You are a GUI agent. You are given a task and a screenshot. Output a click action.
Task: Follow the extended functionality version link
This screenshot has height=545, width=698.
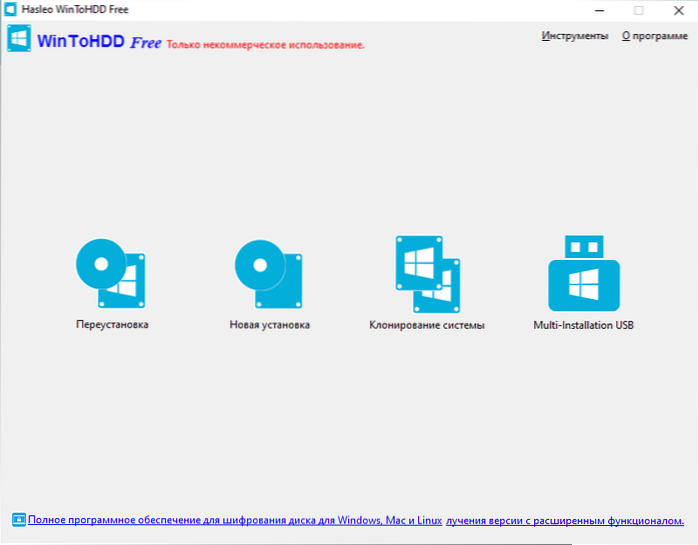point(565,520)
